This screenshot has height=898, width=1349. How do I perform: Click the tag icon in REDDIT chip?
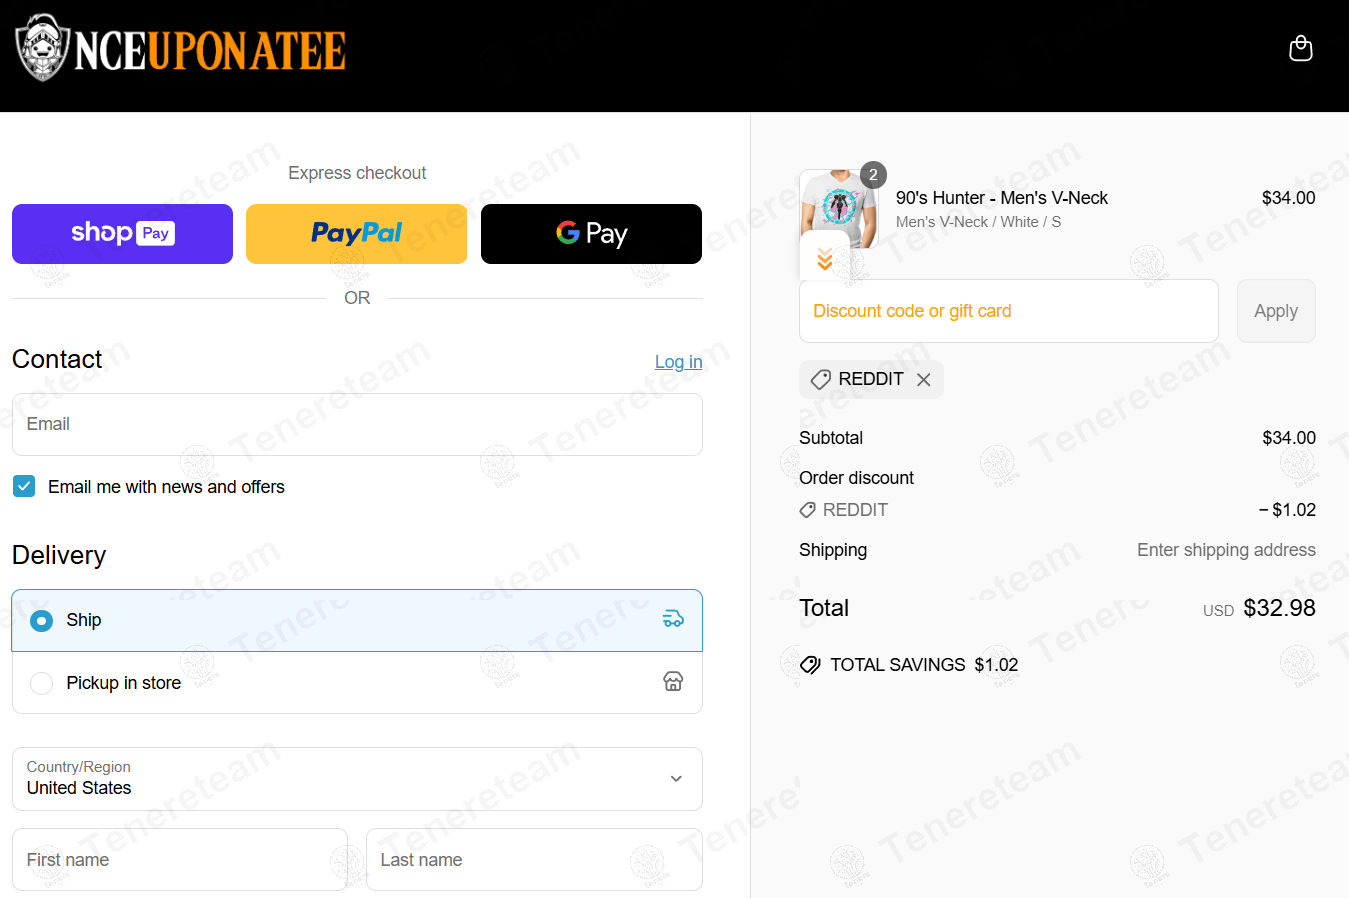point(821,380)
